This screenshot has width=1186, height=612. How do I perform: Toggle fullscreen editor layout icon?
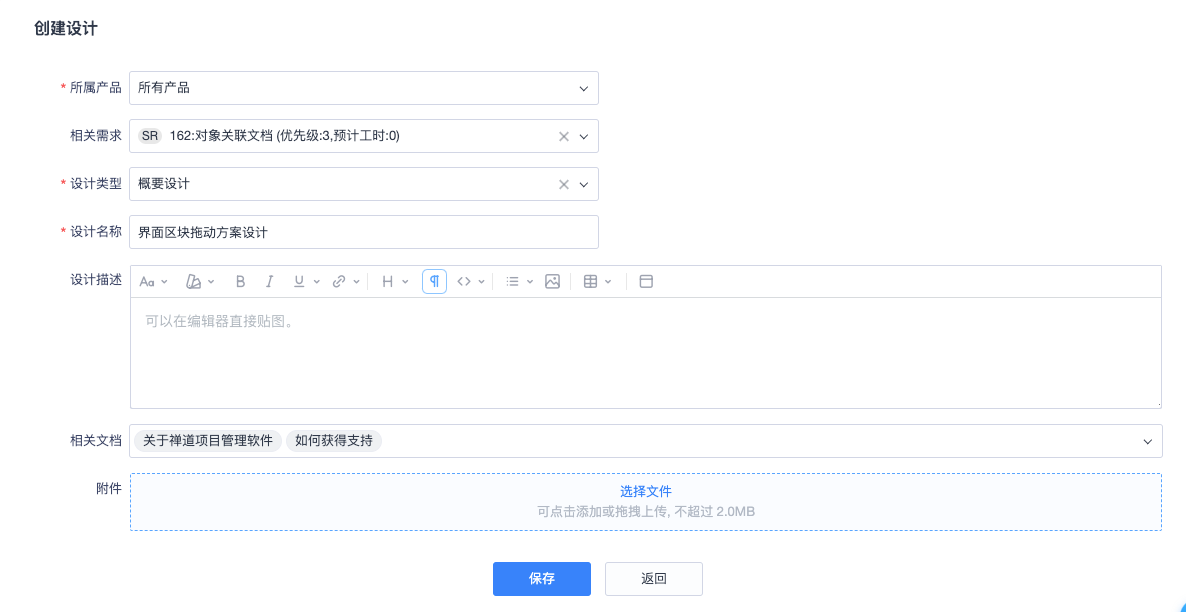click(646, 282)
